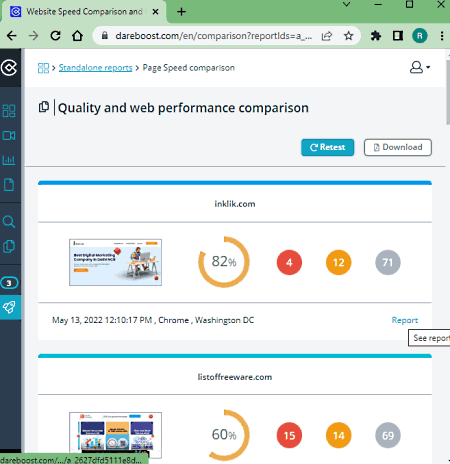
Task: Click the browser back arrow
Action: [12, 36]
